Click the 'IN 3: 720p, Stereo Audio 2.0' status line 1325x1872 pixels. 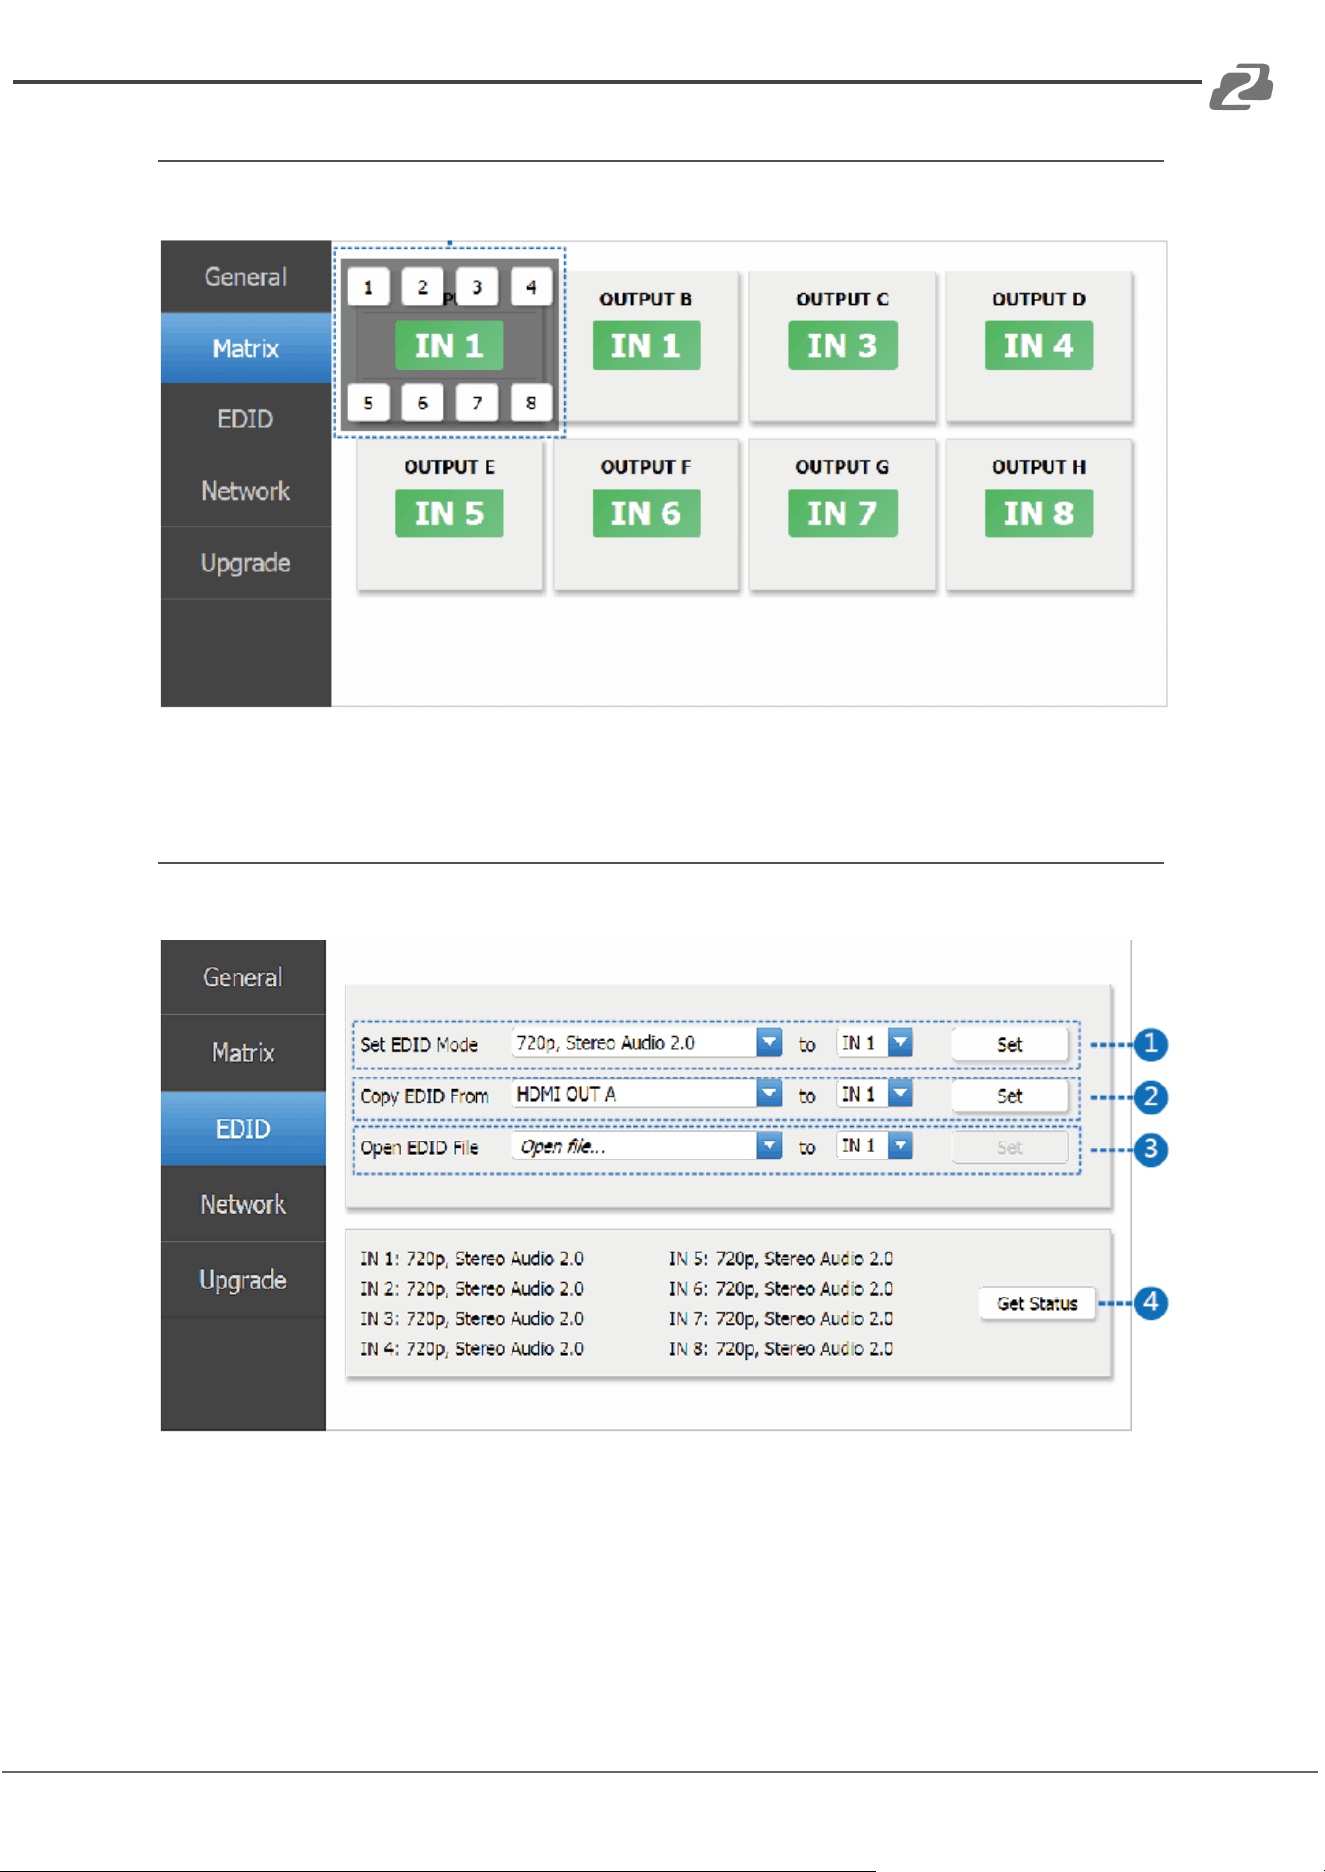[472, 1319]
